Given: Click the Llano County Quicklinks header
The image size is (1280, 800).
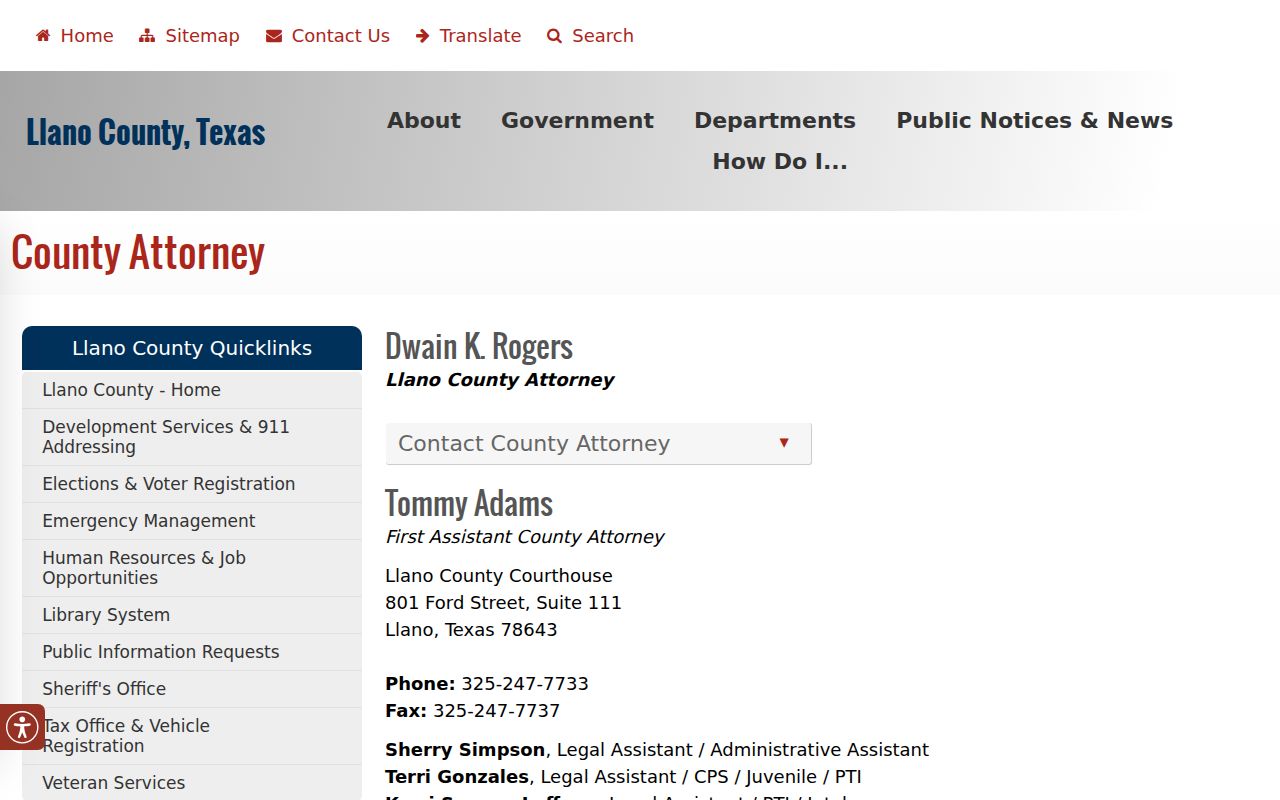Looking at the screenshot, I should tap(192, 348).
